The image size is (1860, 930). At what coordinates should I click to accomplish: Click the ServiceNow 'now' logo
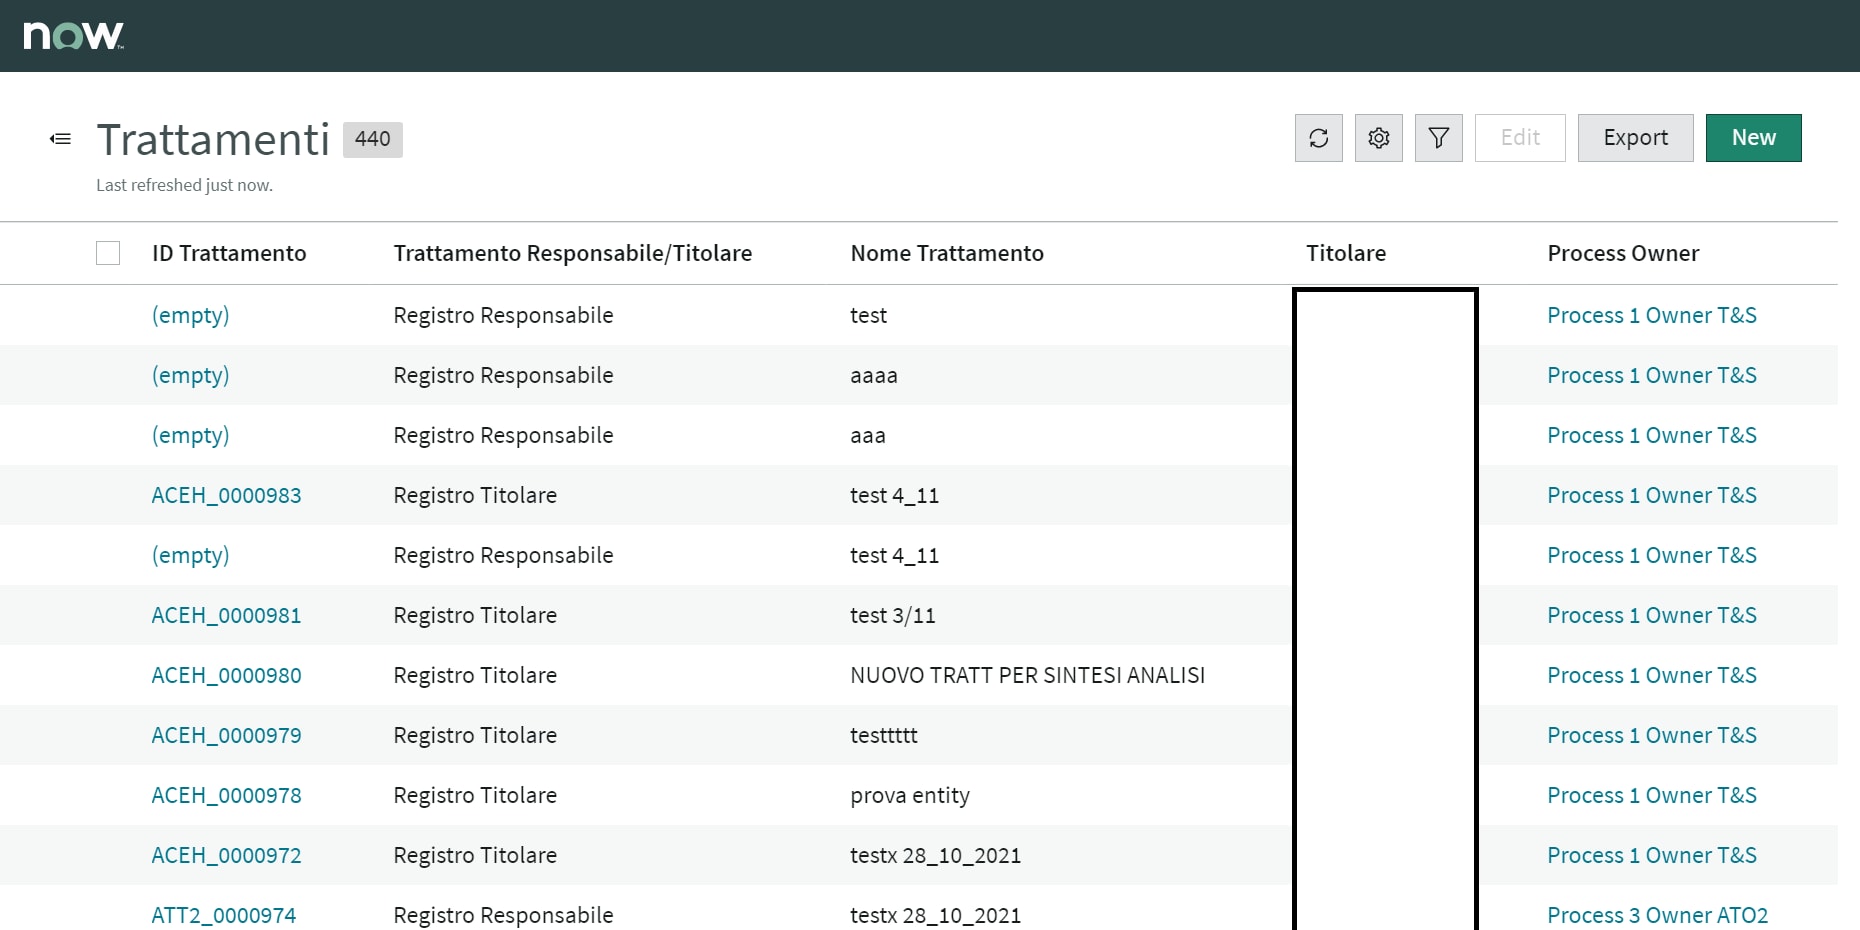[68, 33]
